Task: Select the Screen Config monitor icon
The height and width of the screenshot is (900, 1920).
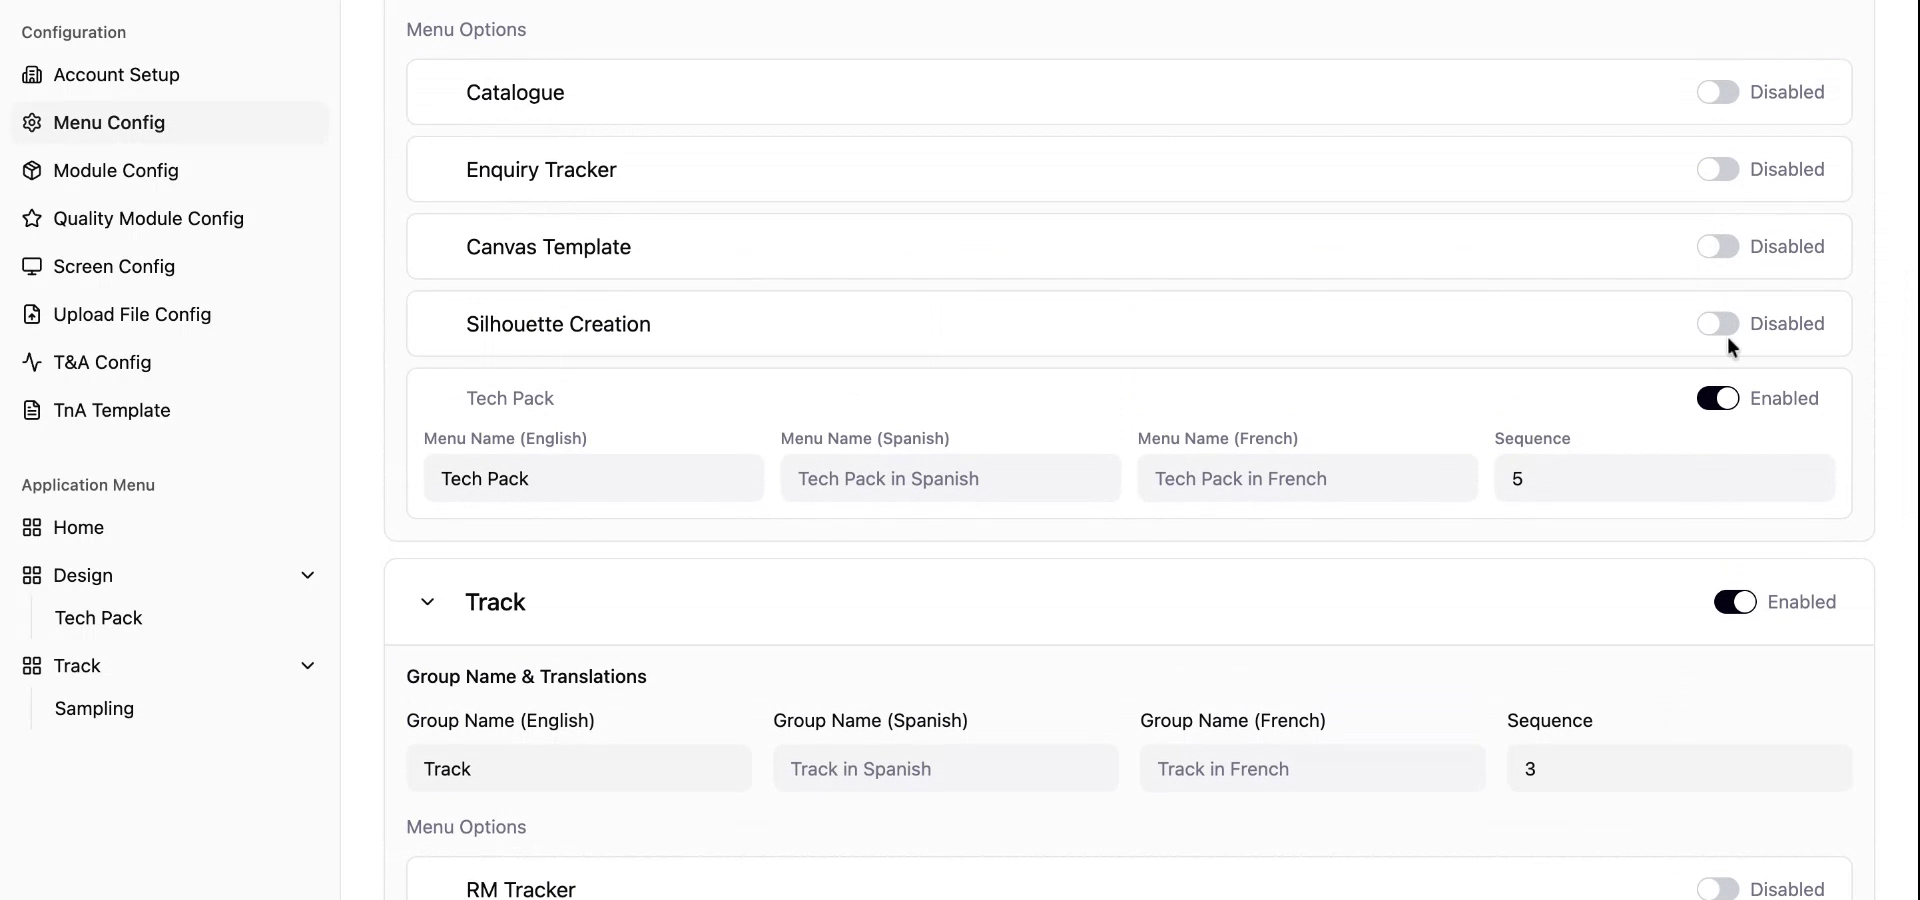Action: click(x=33, y=266)
